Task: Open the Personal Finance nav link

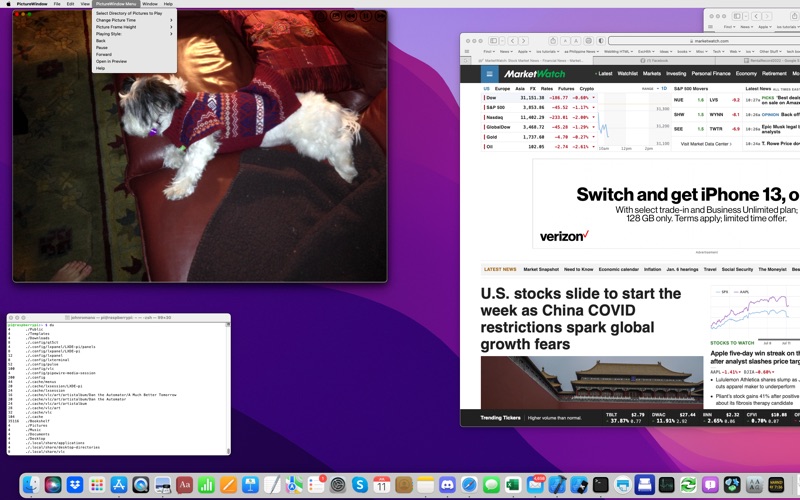Action: [x=711, y=73]
